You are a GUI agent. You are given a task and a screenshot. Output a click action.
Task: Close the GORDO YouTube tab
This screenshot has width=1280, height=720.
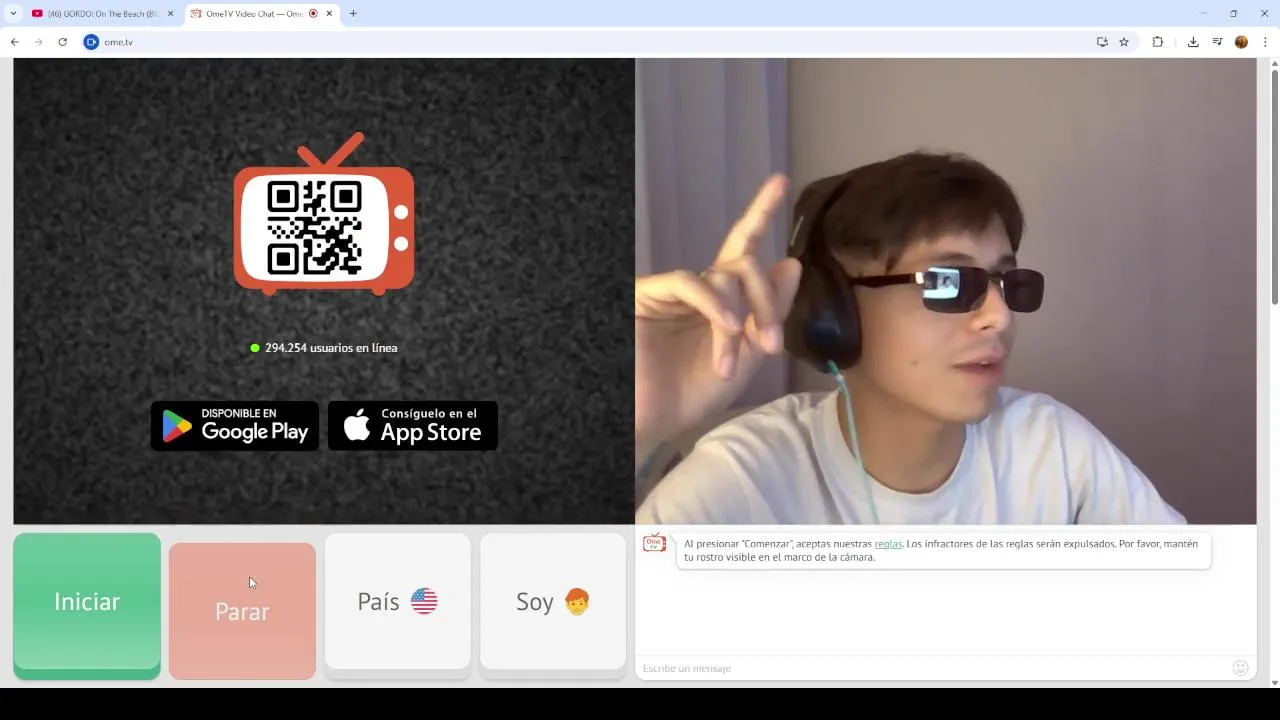click(x=170, y=14)
